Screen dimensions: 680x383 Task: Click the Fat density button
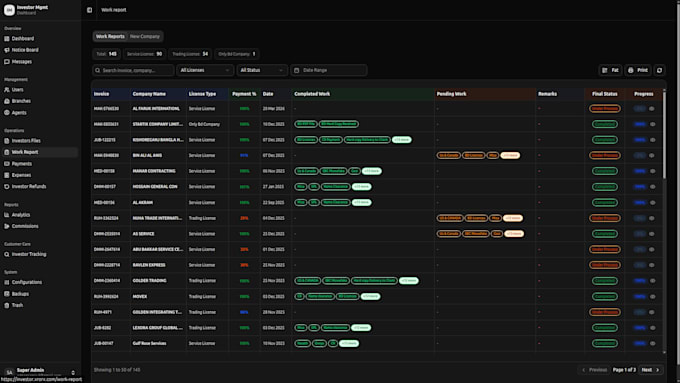[x=611, y=70]
